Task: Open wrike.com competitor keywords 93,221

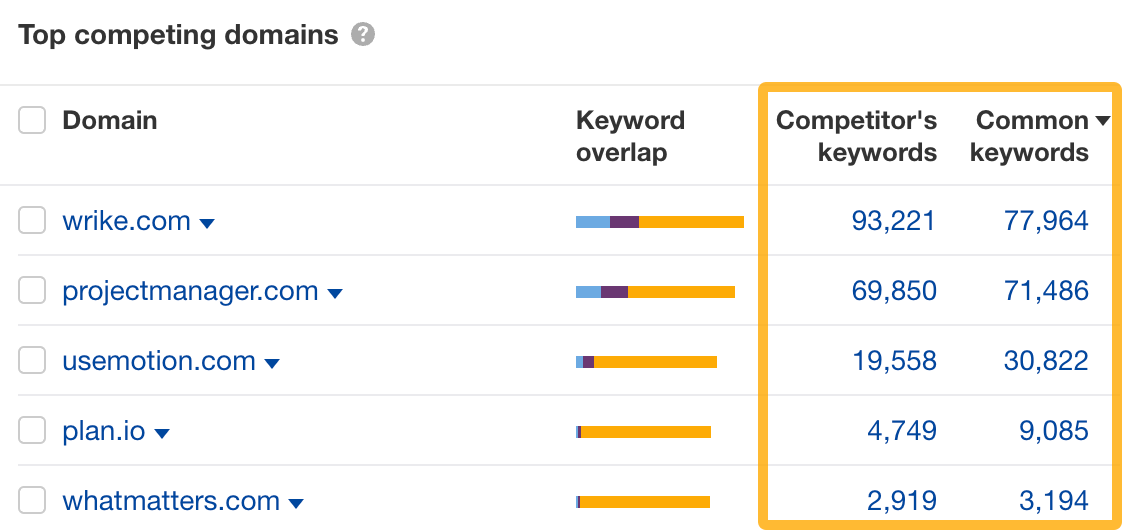Action: 894,221
